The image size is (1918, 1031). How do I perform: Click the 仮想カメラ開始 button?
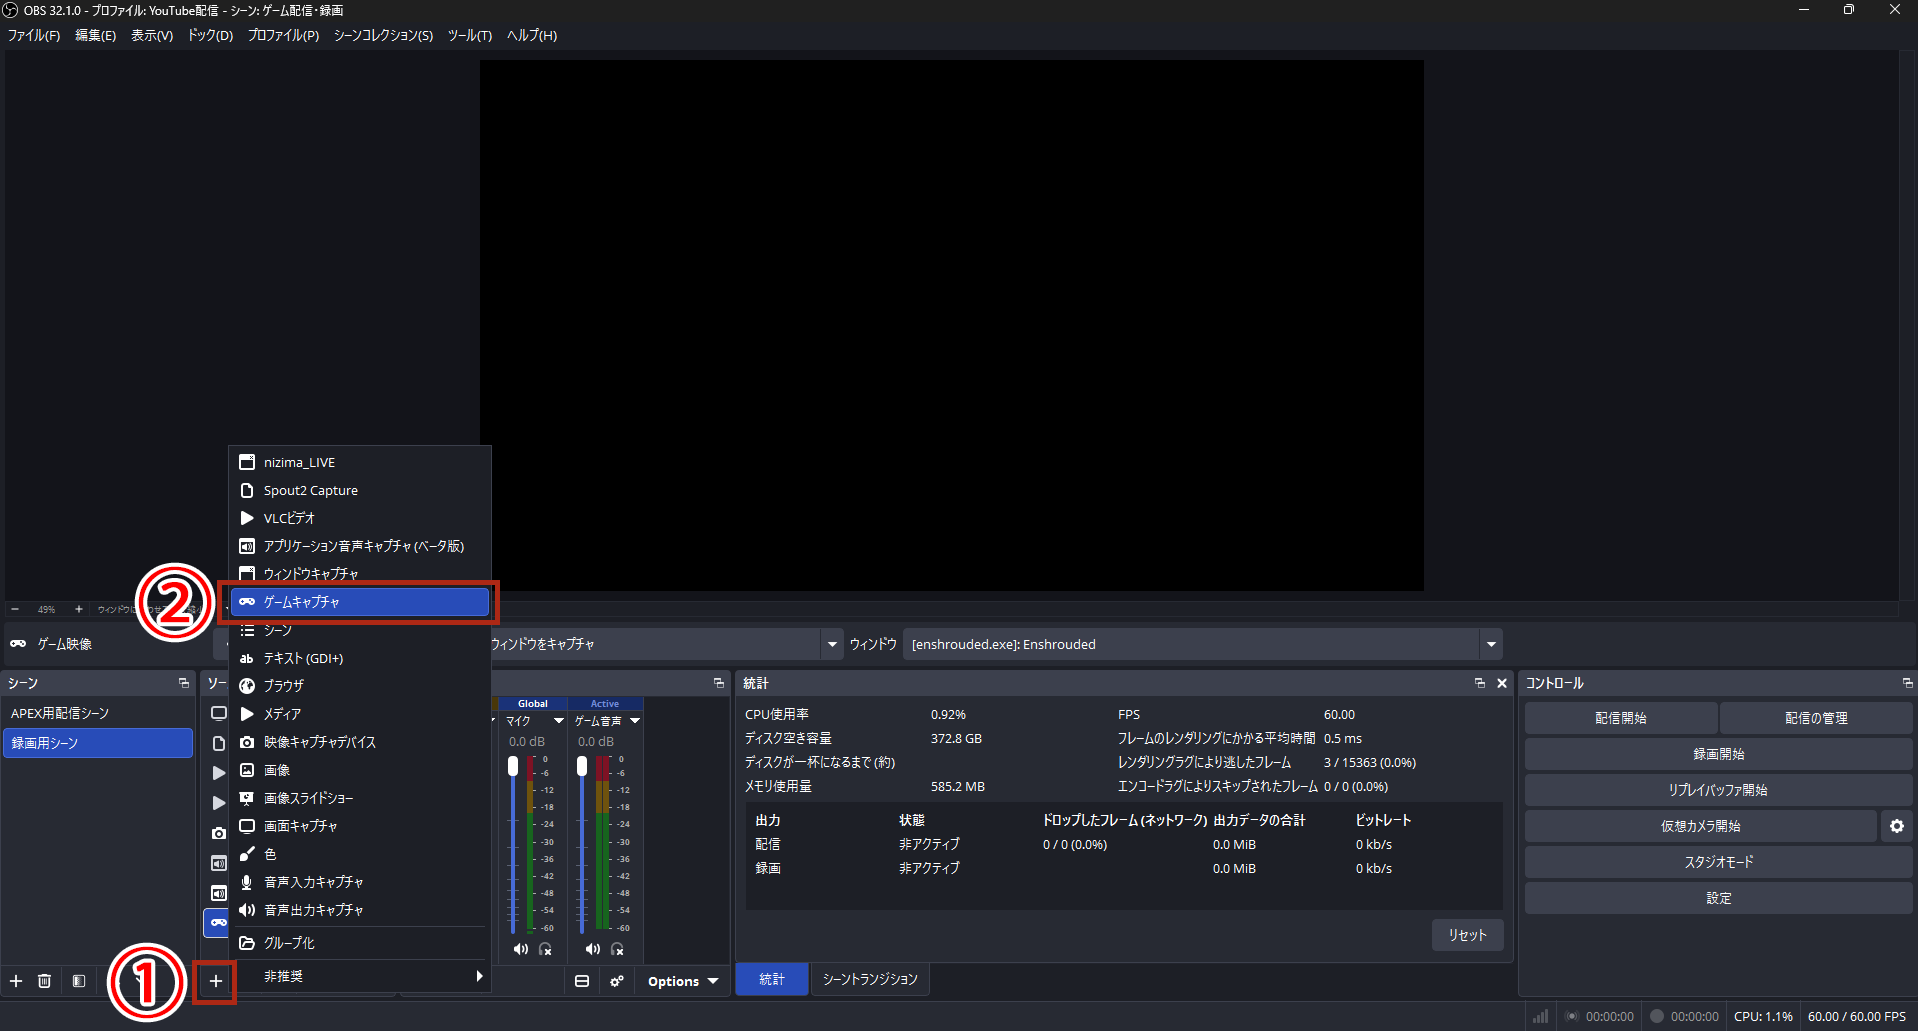point(1701,826)
